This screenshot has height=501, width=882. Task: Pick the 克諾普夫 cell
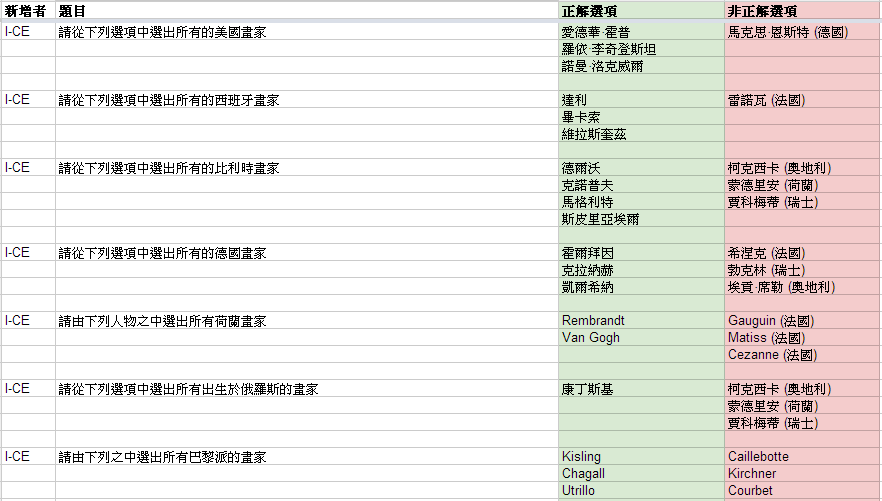pos(641,185)
